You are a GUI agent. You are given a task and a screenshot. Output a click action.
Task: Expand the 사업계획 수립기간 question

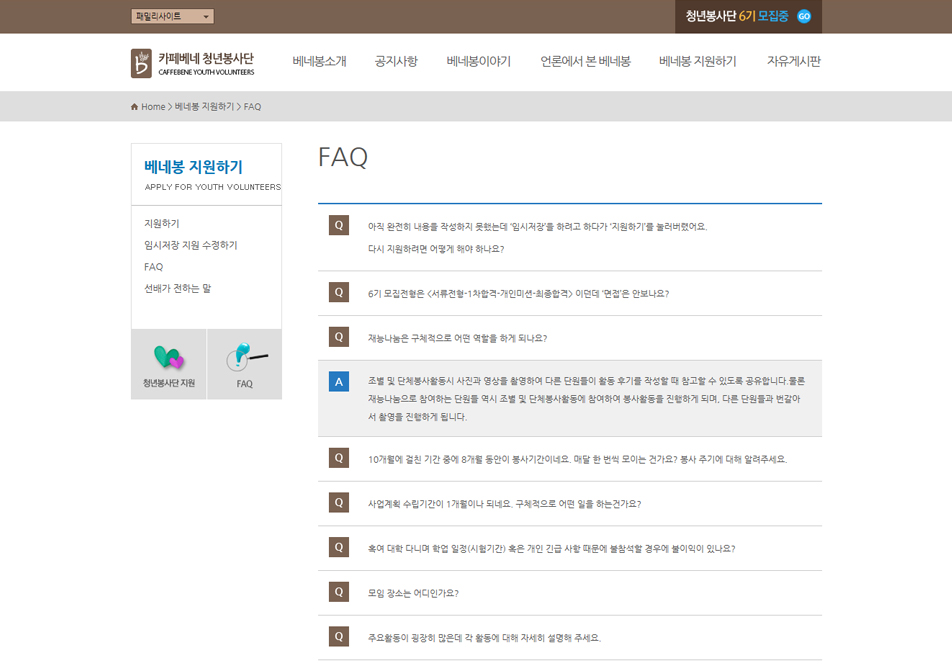(504, 504)
